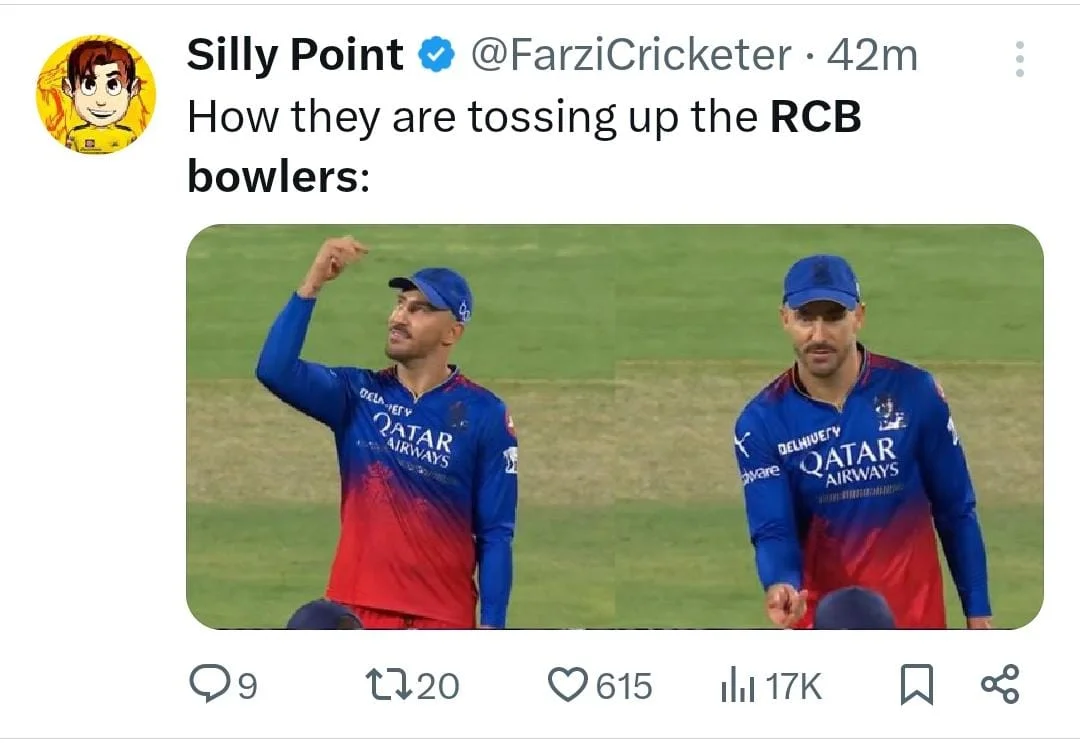Bookmark this tweet
Screen dimensions: 1080x743
coord(916,685)
